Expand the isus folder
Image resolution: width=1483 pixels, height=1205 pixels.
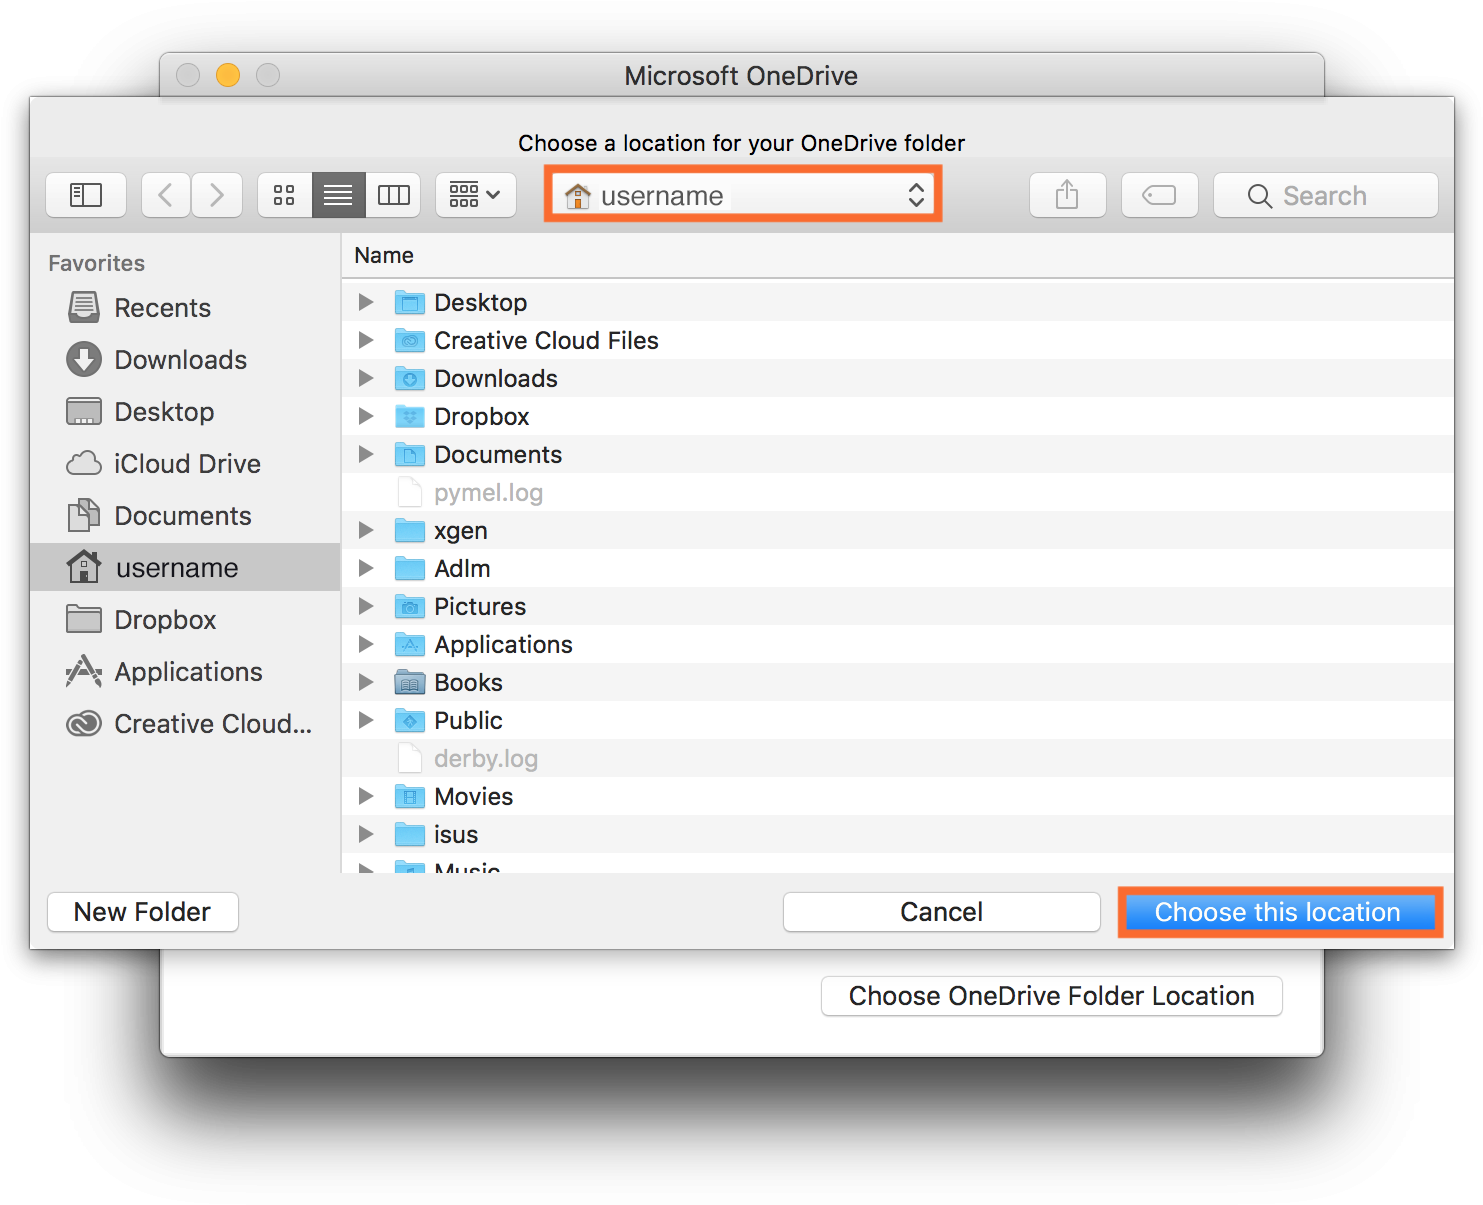point(366,834)
